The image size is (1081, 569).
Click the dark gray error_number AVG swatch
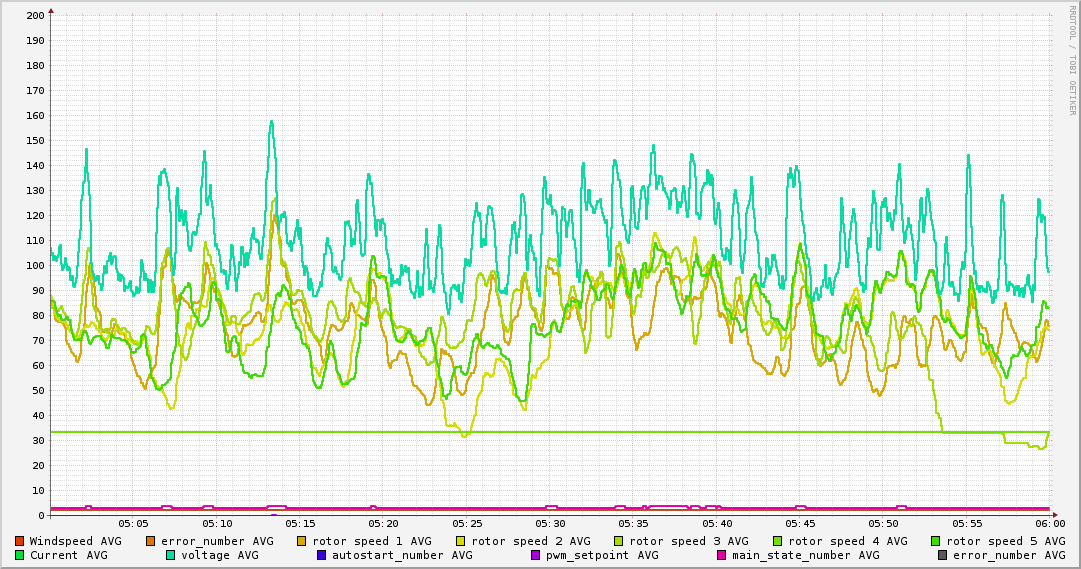[x=942, y=555]
